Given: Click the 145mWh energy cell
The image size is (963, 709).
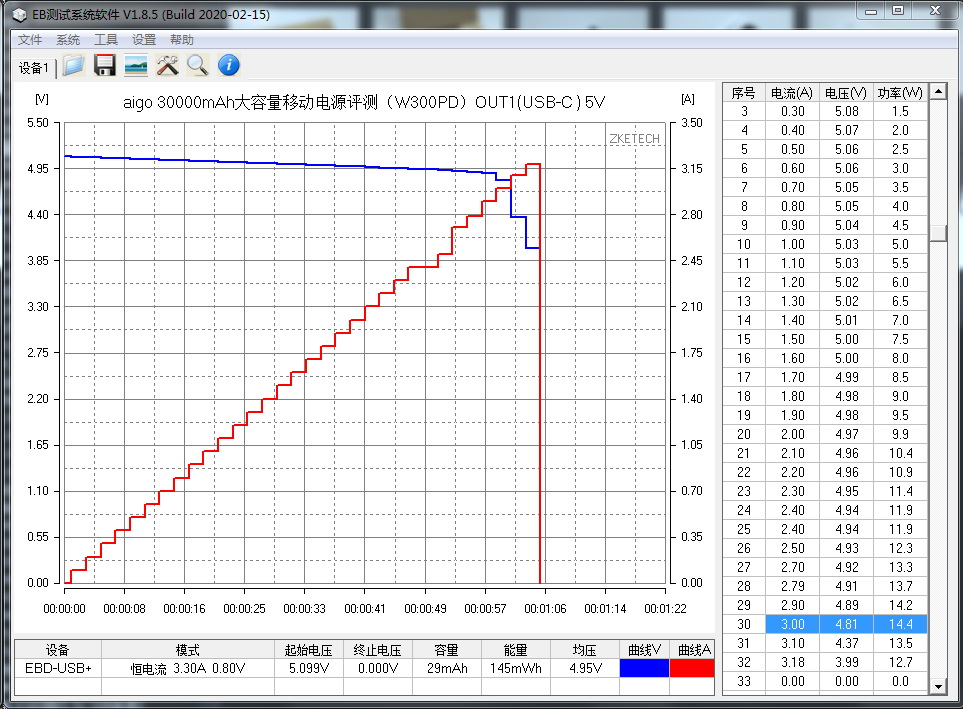Looking at the screenshot, I should coord(515,668).
